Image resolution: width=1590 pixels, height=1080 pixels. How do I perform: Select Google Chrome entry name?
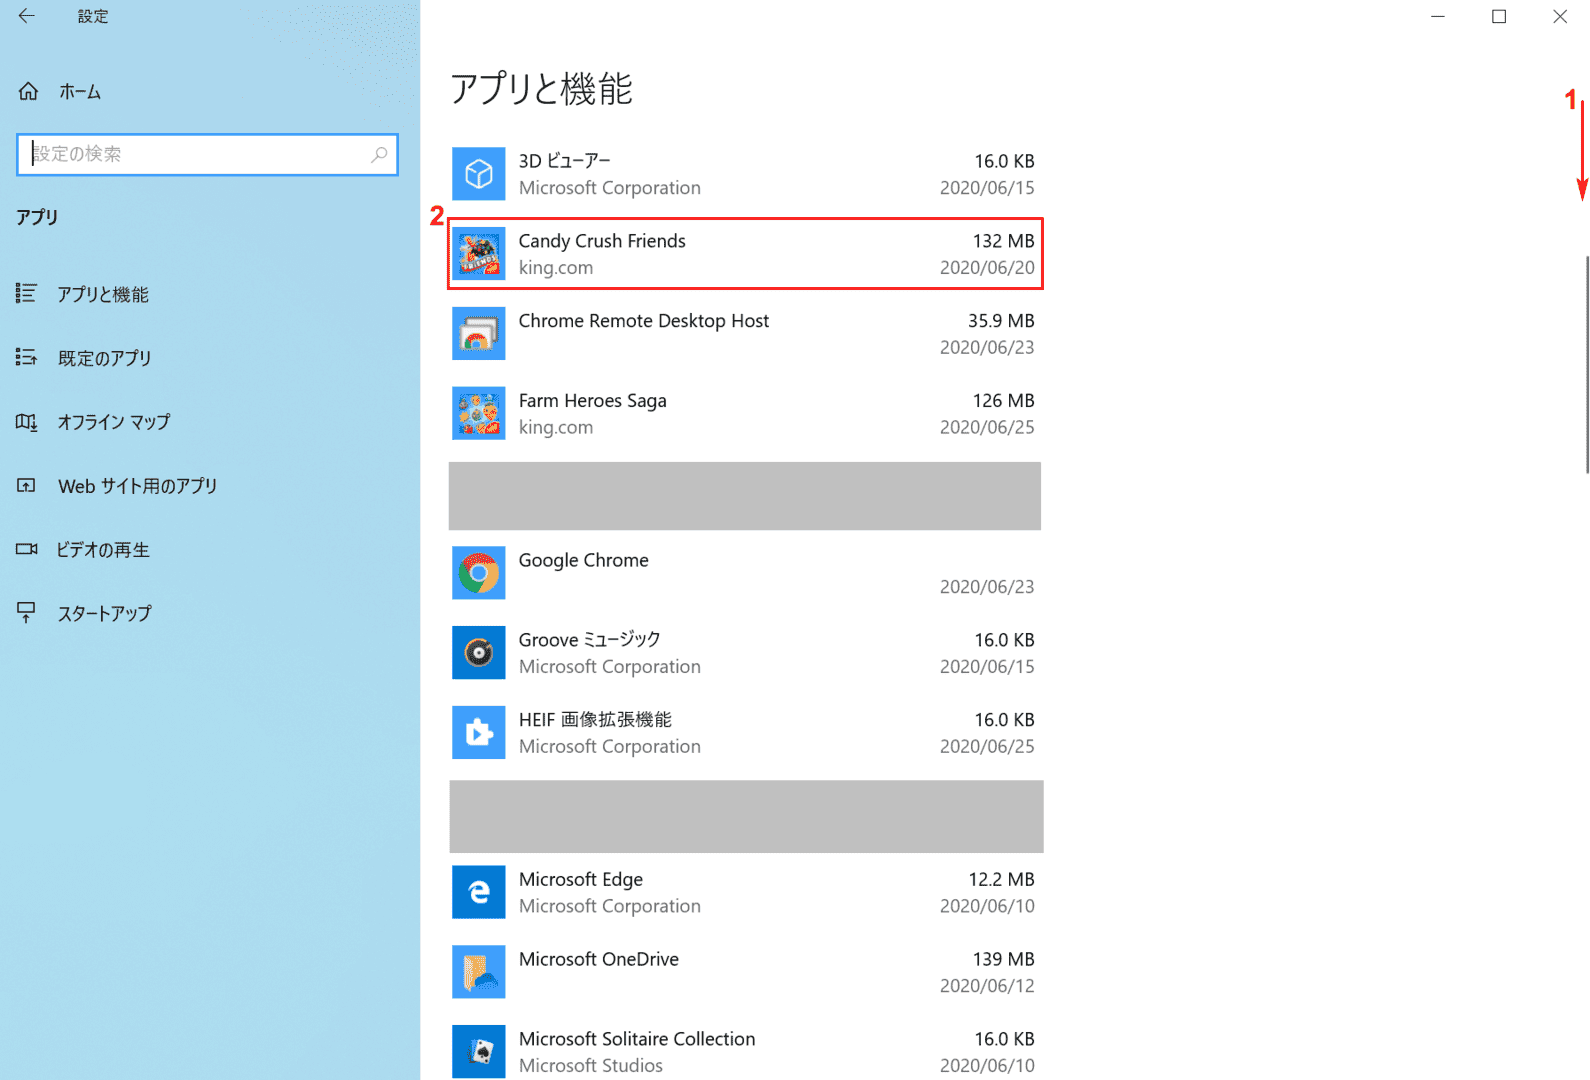click(x=583, y=560)
